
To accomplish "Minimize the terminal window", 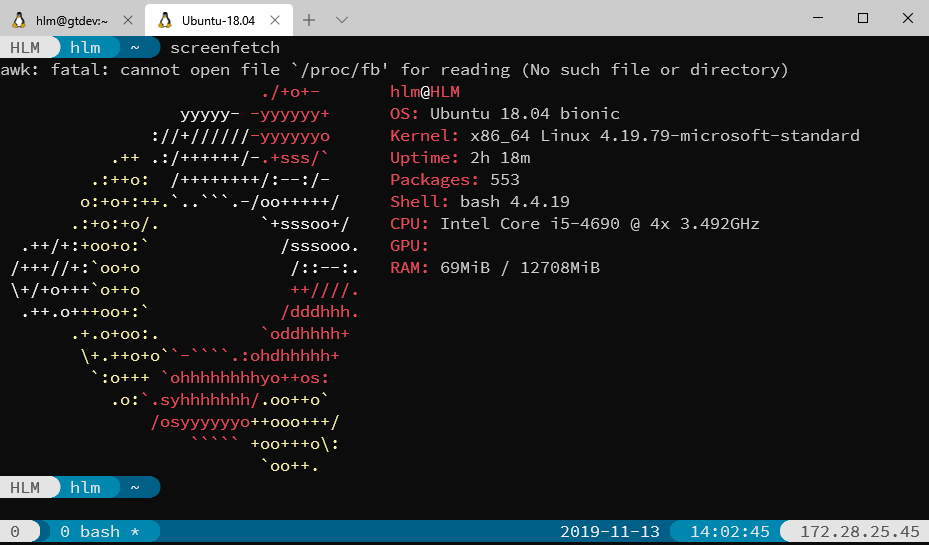I will click(x=818, y=18).
